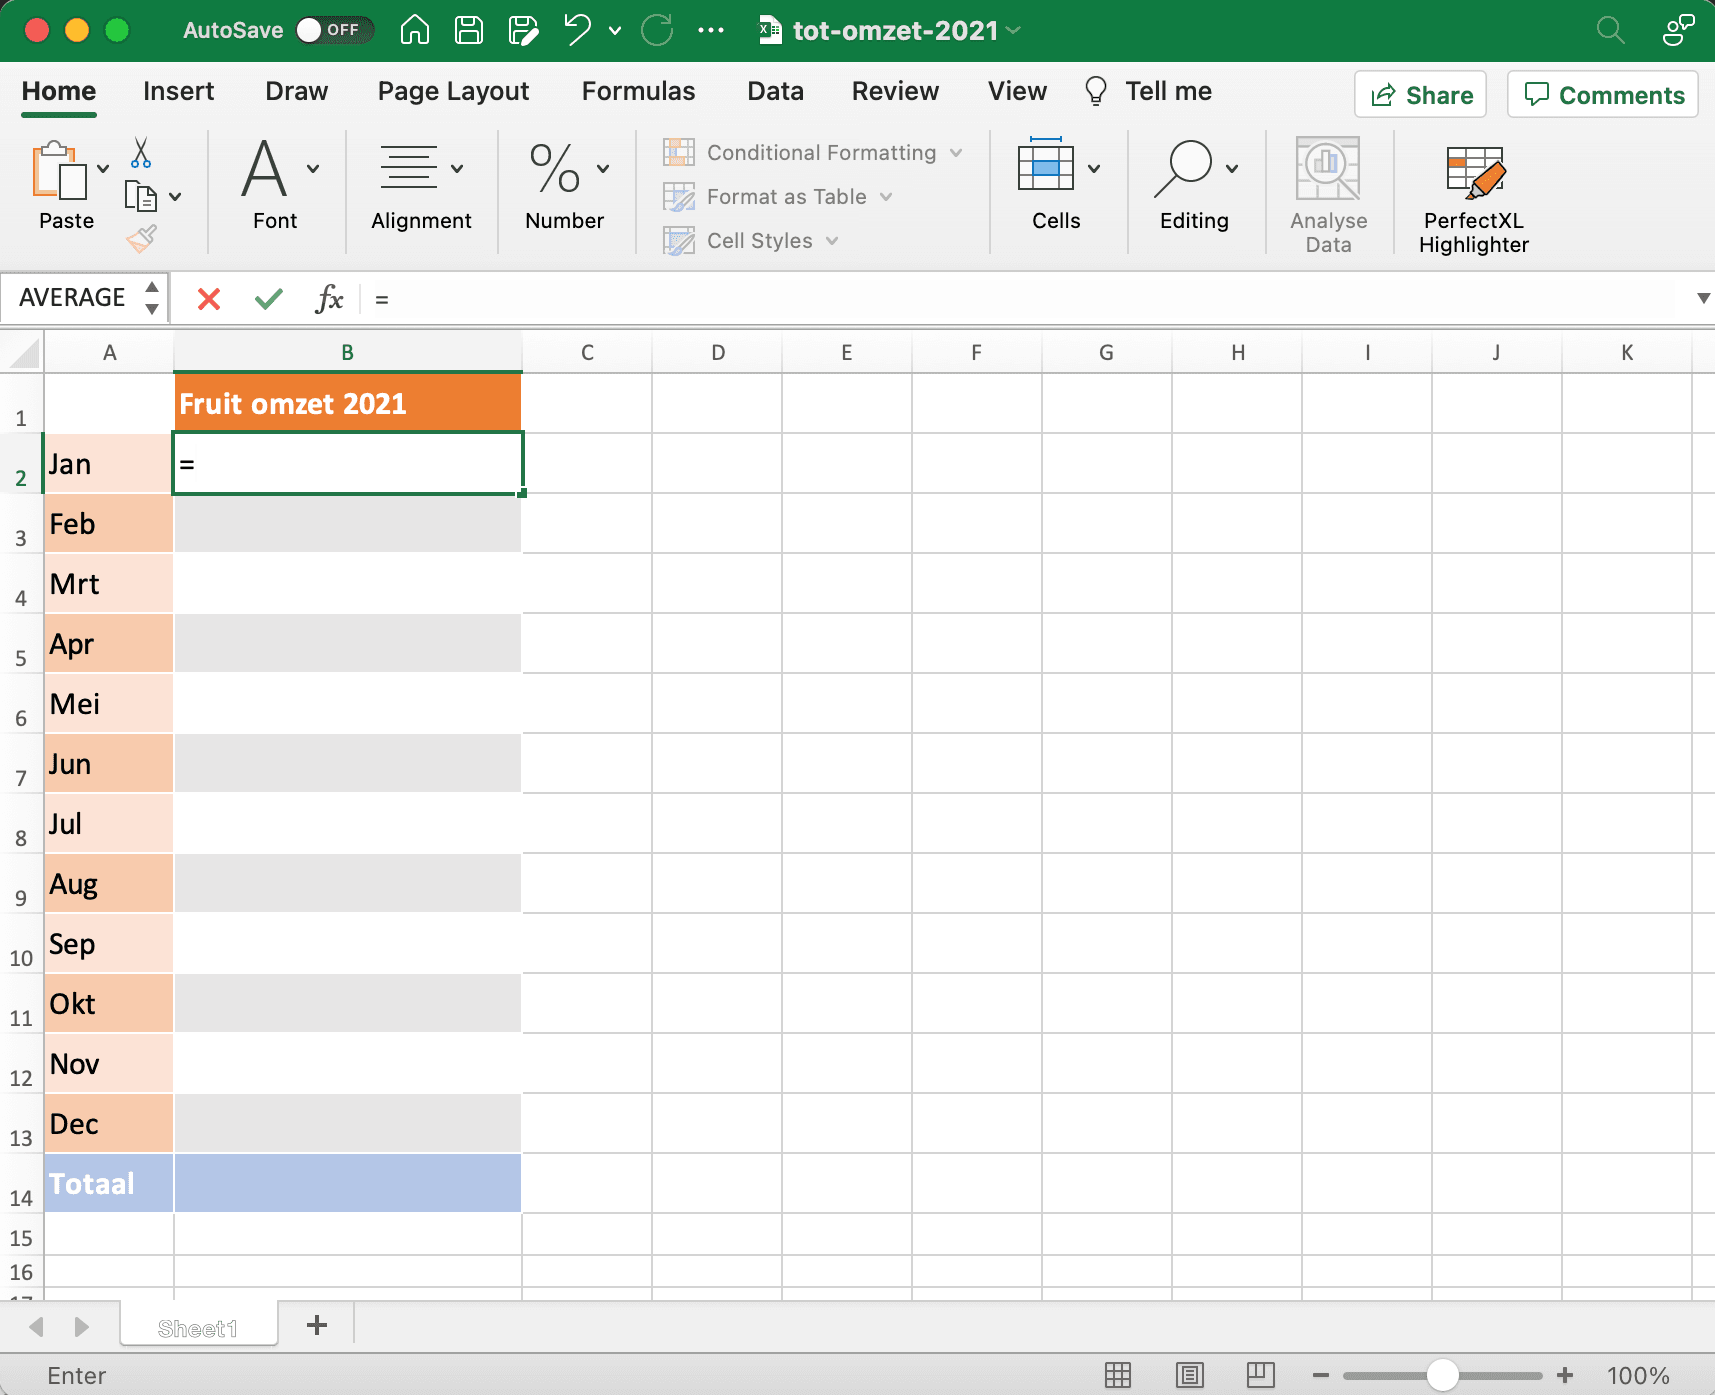Viewport: 1715px width, 1395px height.
Task: Open the Review ribbon tab
Action: (895, 91)
